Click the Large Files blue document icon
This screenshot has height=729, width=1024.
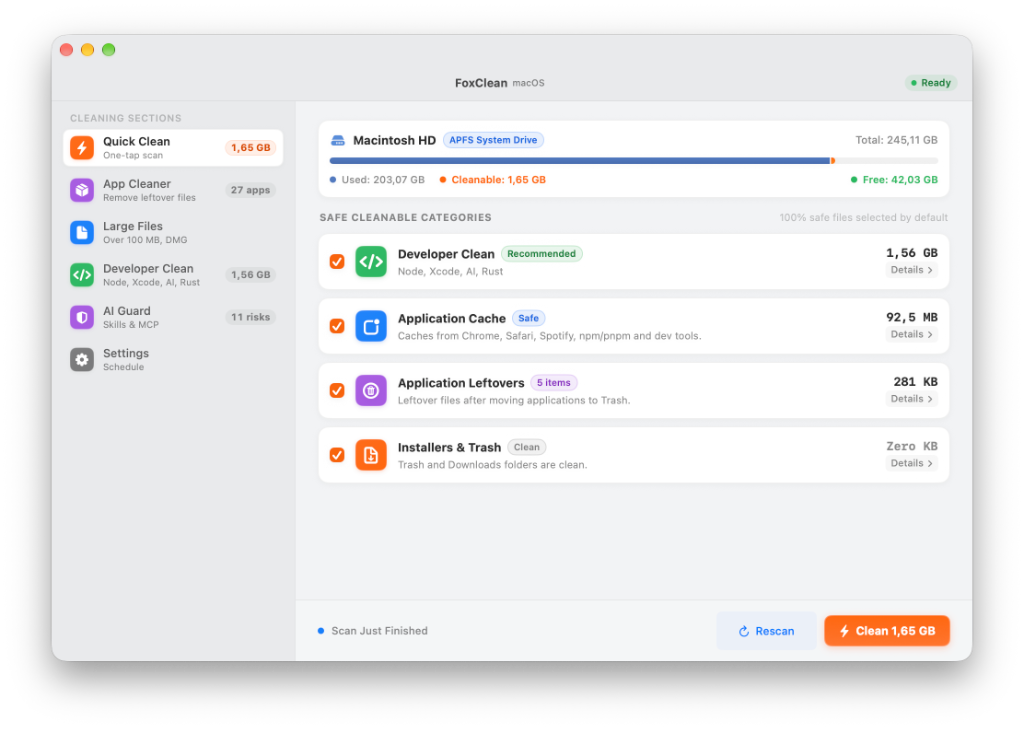(82, 233)
